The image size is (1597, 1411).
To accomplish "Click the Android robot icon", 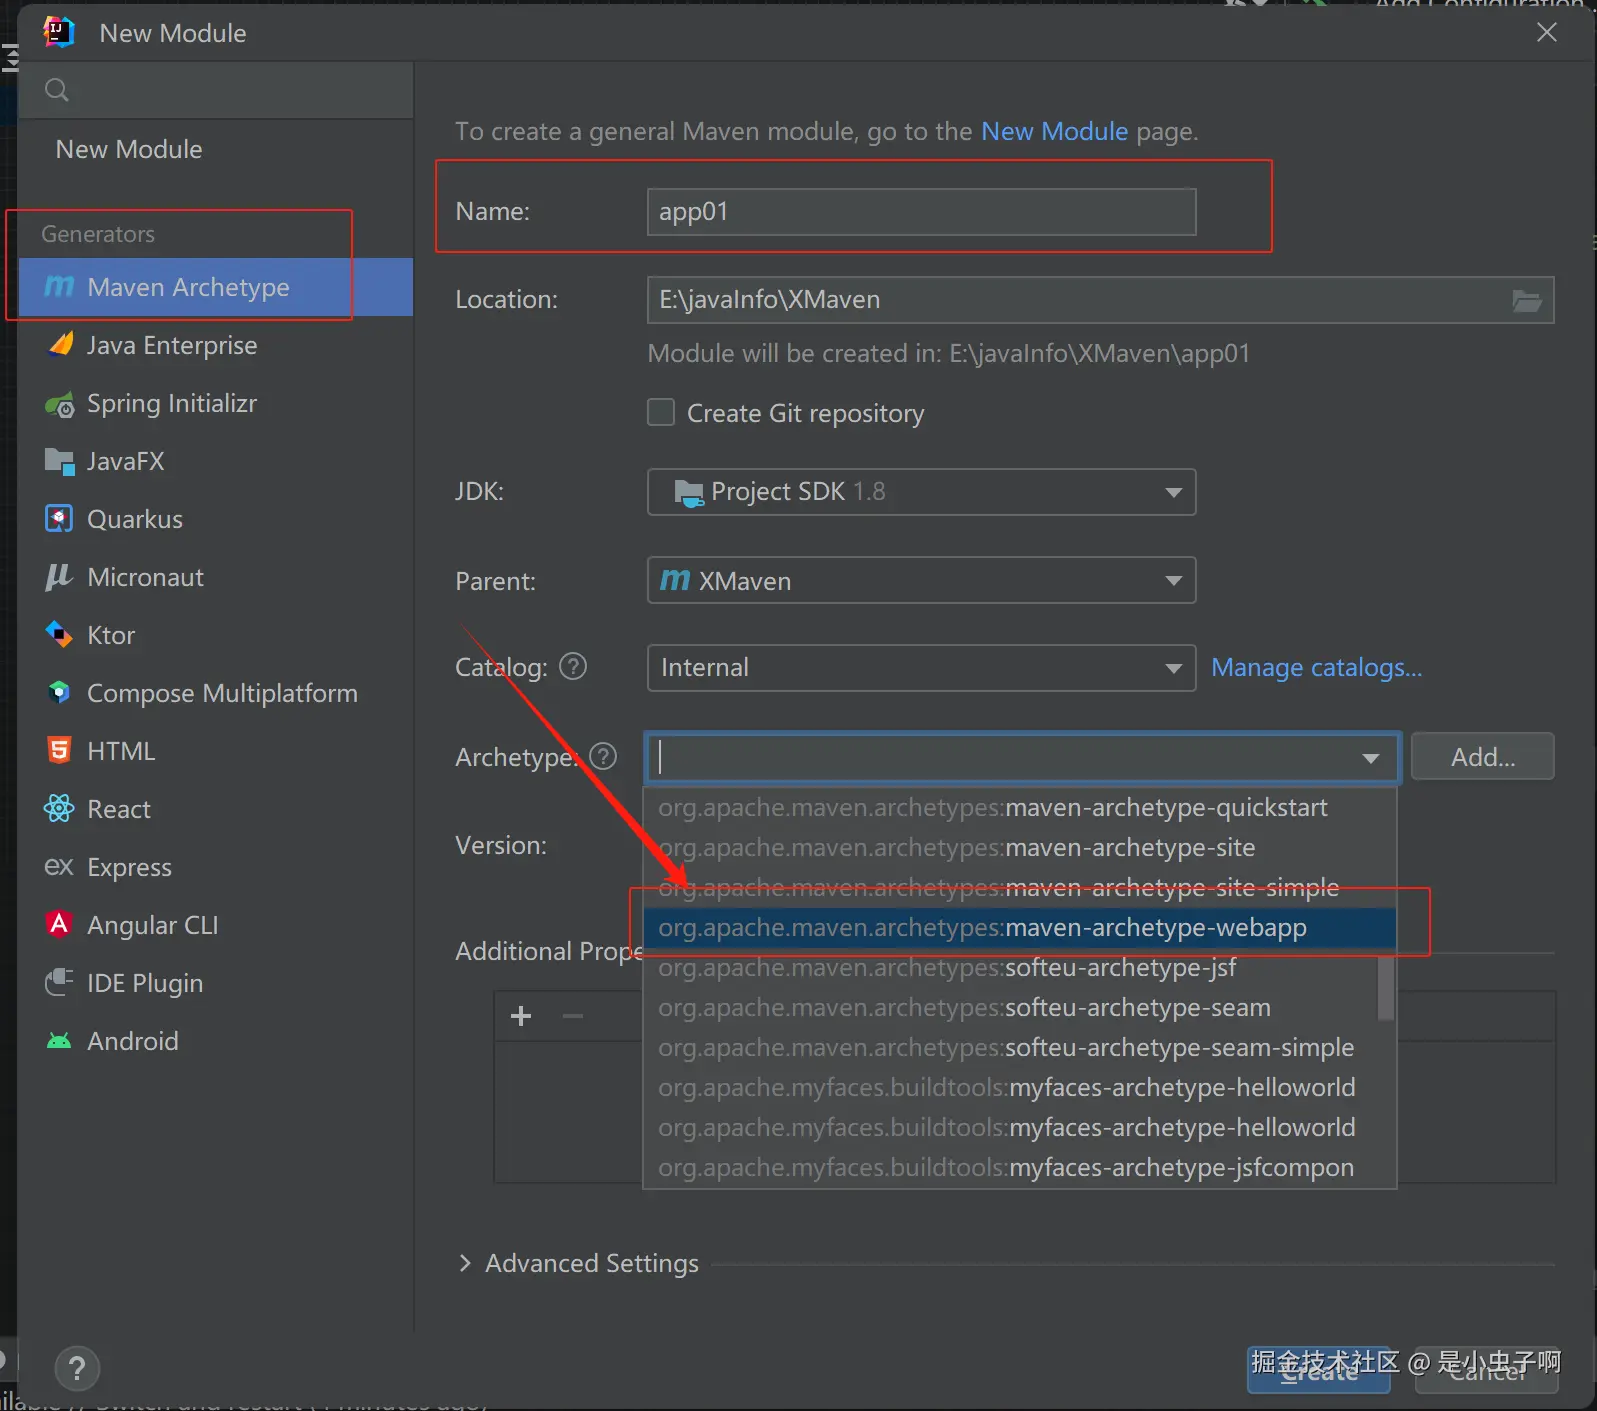I will coord(59,1041).
